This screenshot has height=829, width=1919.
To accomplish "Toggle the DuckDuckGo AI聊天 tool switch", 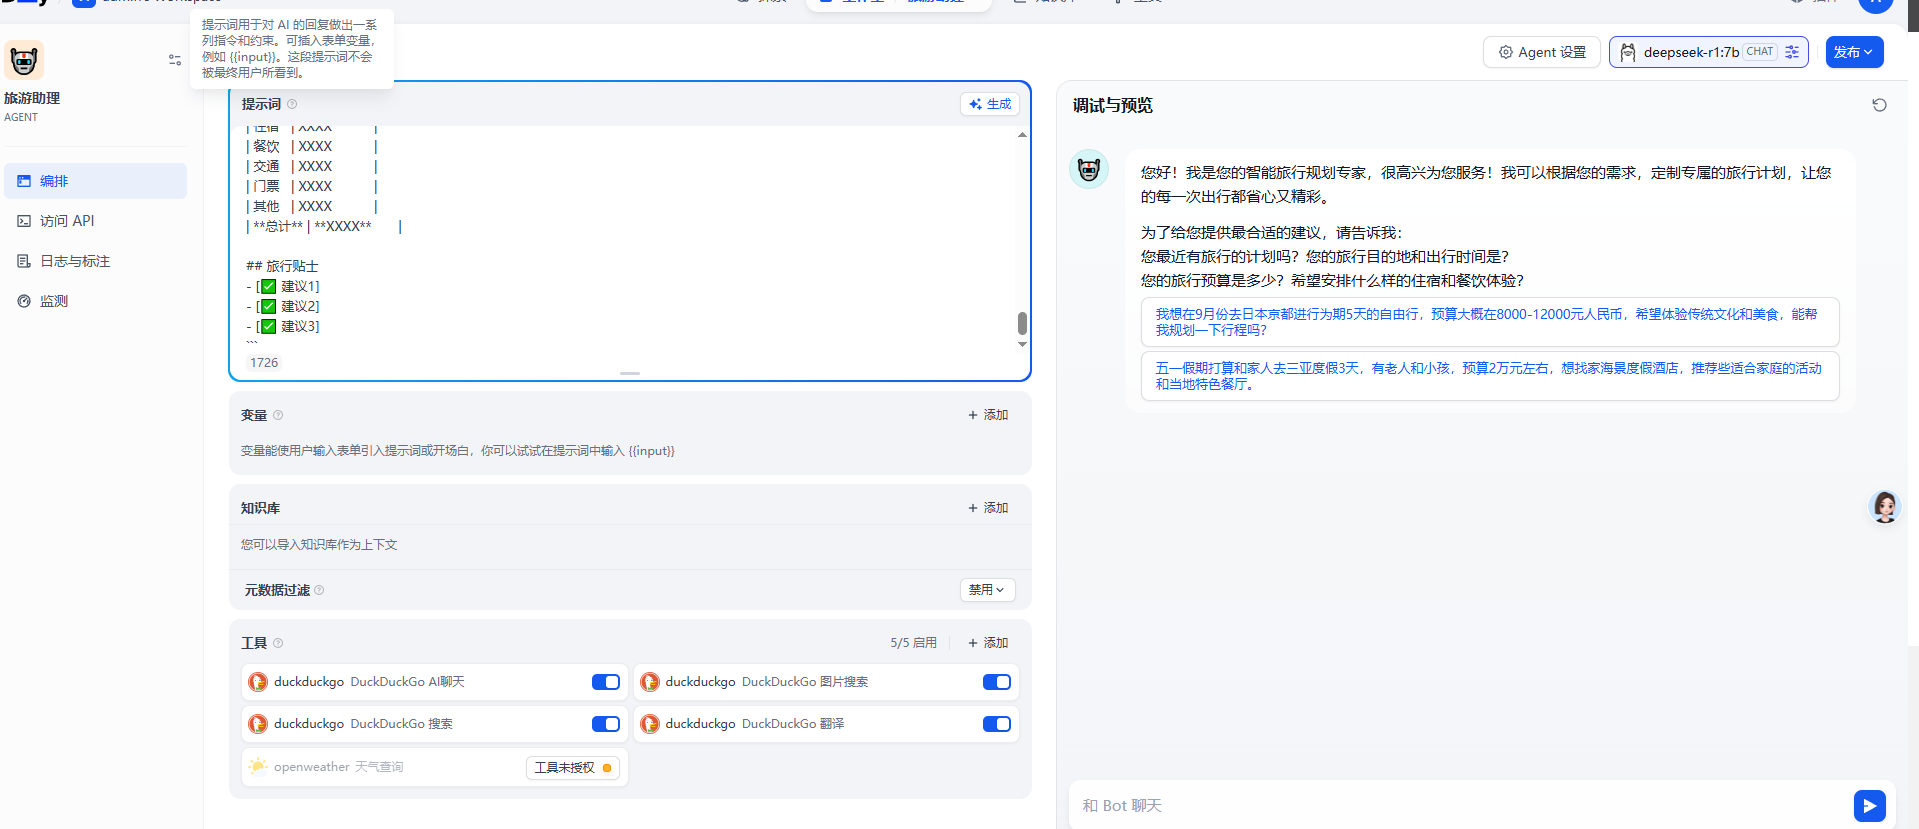I will point(606,682).
